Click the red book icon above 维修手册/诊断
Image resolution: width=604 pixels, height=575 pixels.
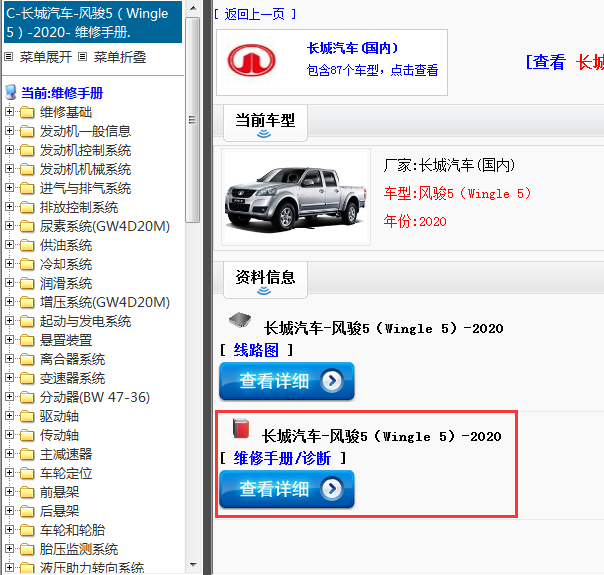(x=241, y=428)
